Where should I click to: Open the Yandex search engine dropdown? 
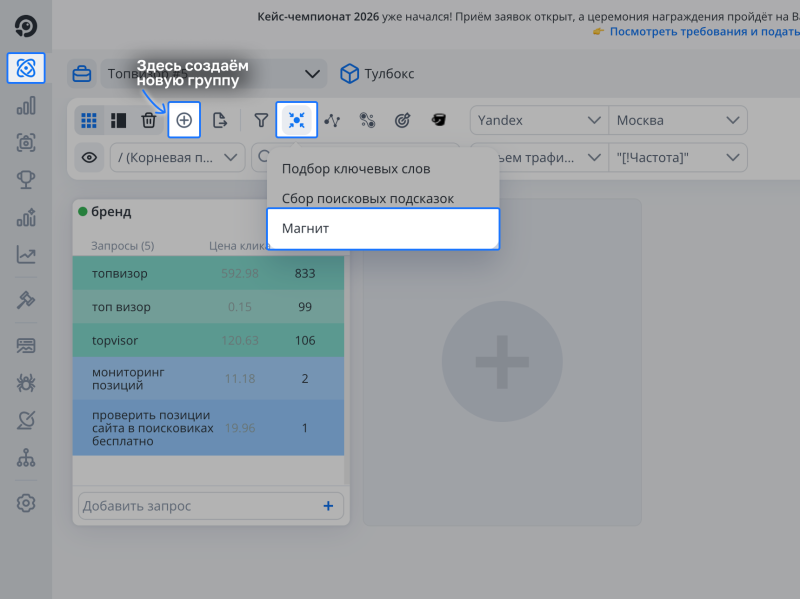tap(539, 120)
